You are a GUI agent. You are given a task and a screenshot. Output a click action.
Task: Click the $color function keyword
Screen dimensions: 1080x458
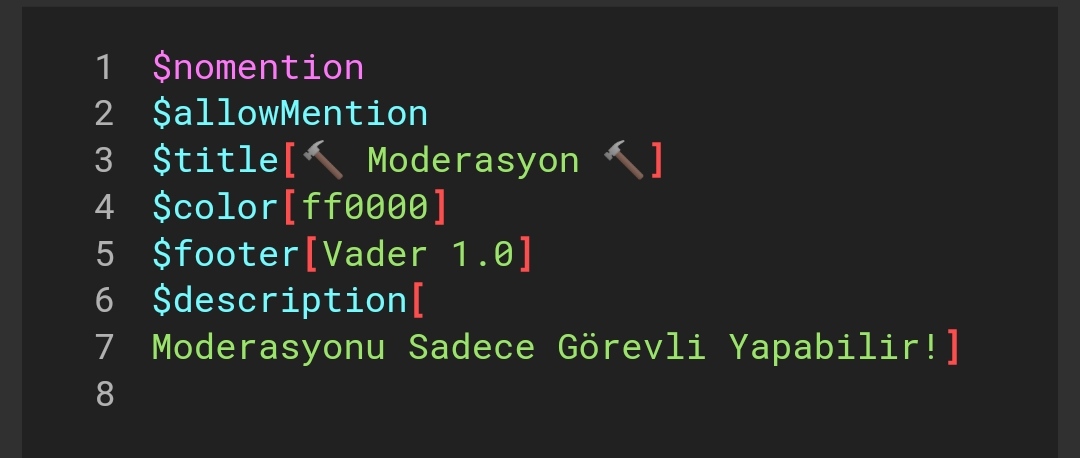(216, 207)
